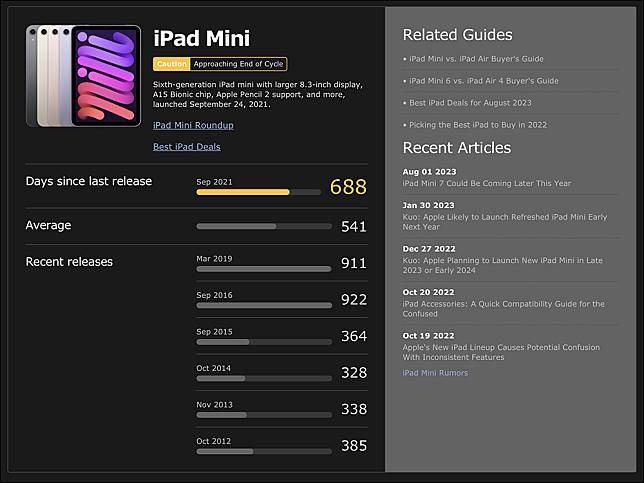The width and height of the screenshot is (644, 483).
Task: Click the Oct 2014 release bar
Action: (x=264, y=379)
